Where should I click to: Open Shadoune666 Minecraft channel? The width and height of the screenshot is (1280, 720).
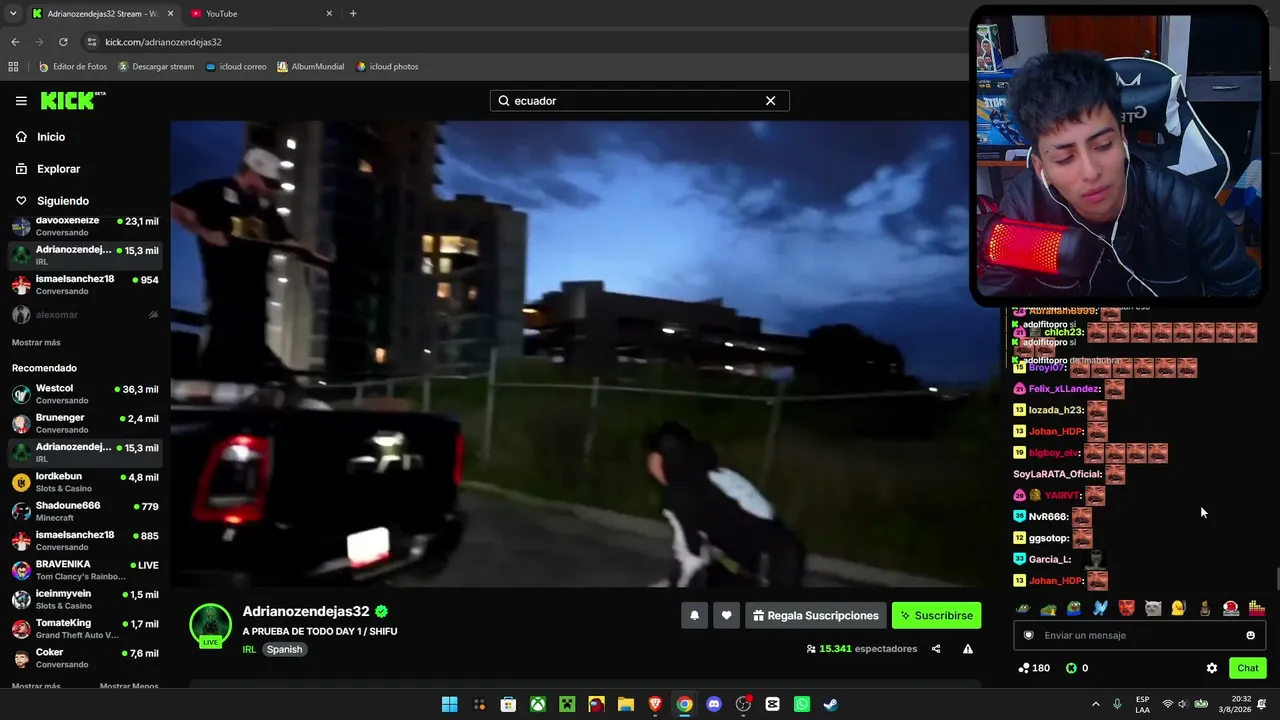click(x=85, y=511)
